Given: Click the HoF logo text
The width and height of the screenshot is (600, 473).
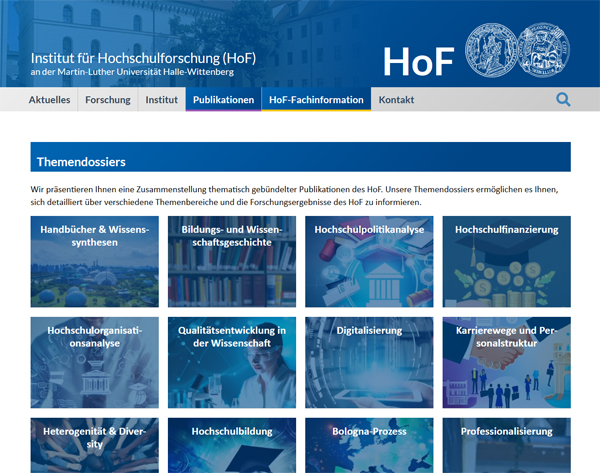Looking at the screenshot, I should click(x=418, y=62).
